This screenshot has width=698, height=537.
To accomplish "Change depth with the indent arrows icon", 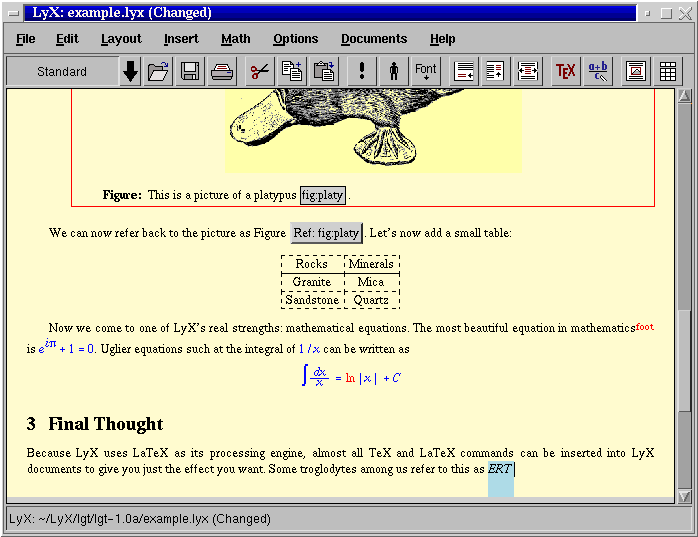I will [x=528, y=71].
